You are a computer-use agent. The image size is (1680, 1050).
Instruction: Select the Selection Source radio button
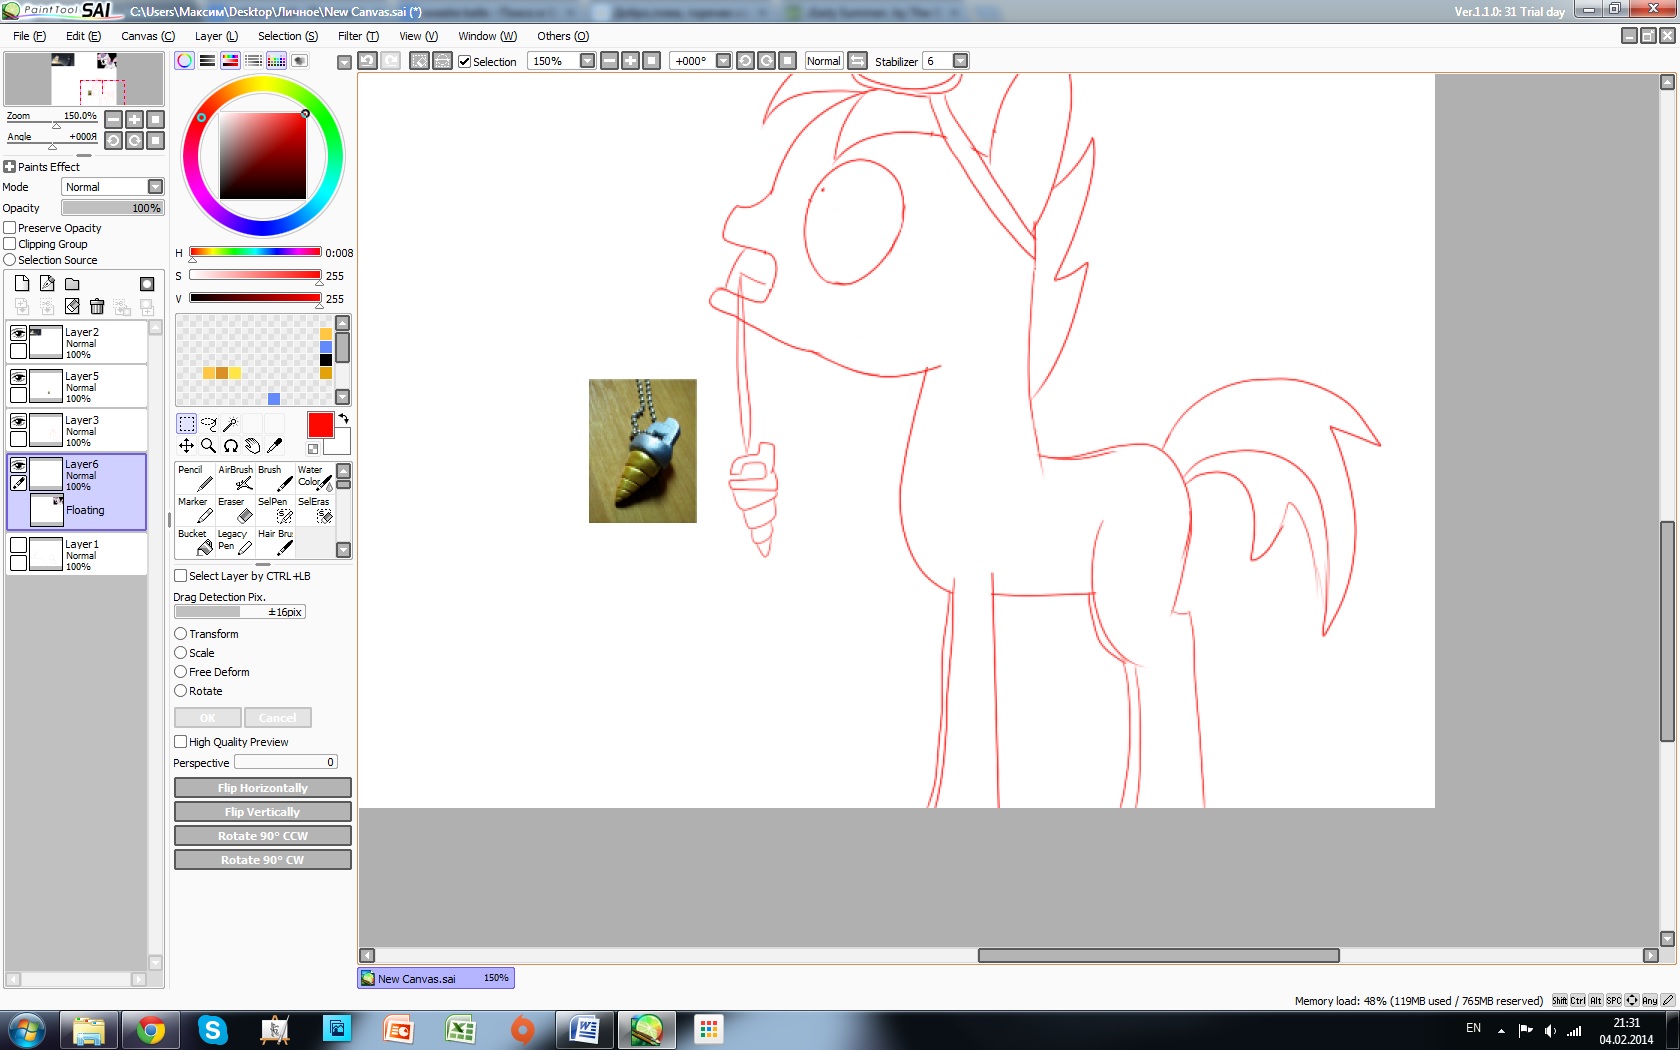click(10, 260)
